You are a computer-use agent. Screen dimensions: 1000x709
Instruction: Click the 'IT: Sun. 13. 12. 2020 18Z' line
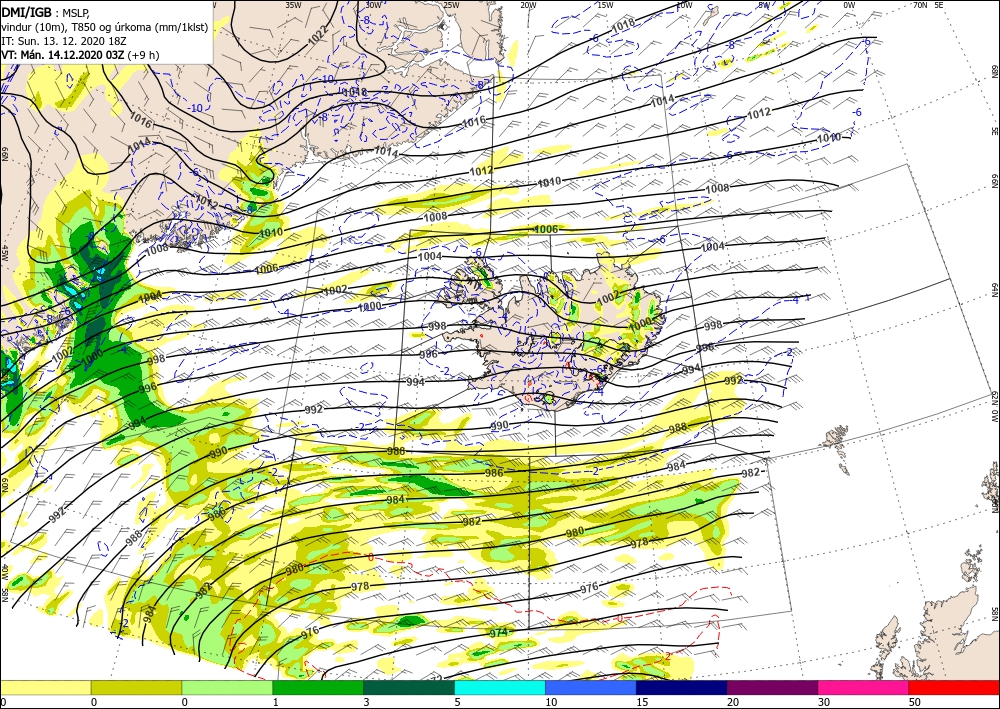coord(64,41)
